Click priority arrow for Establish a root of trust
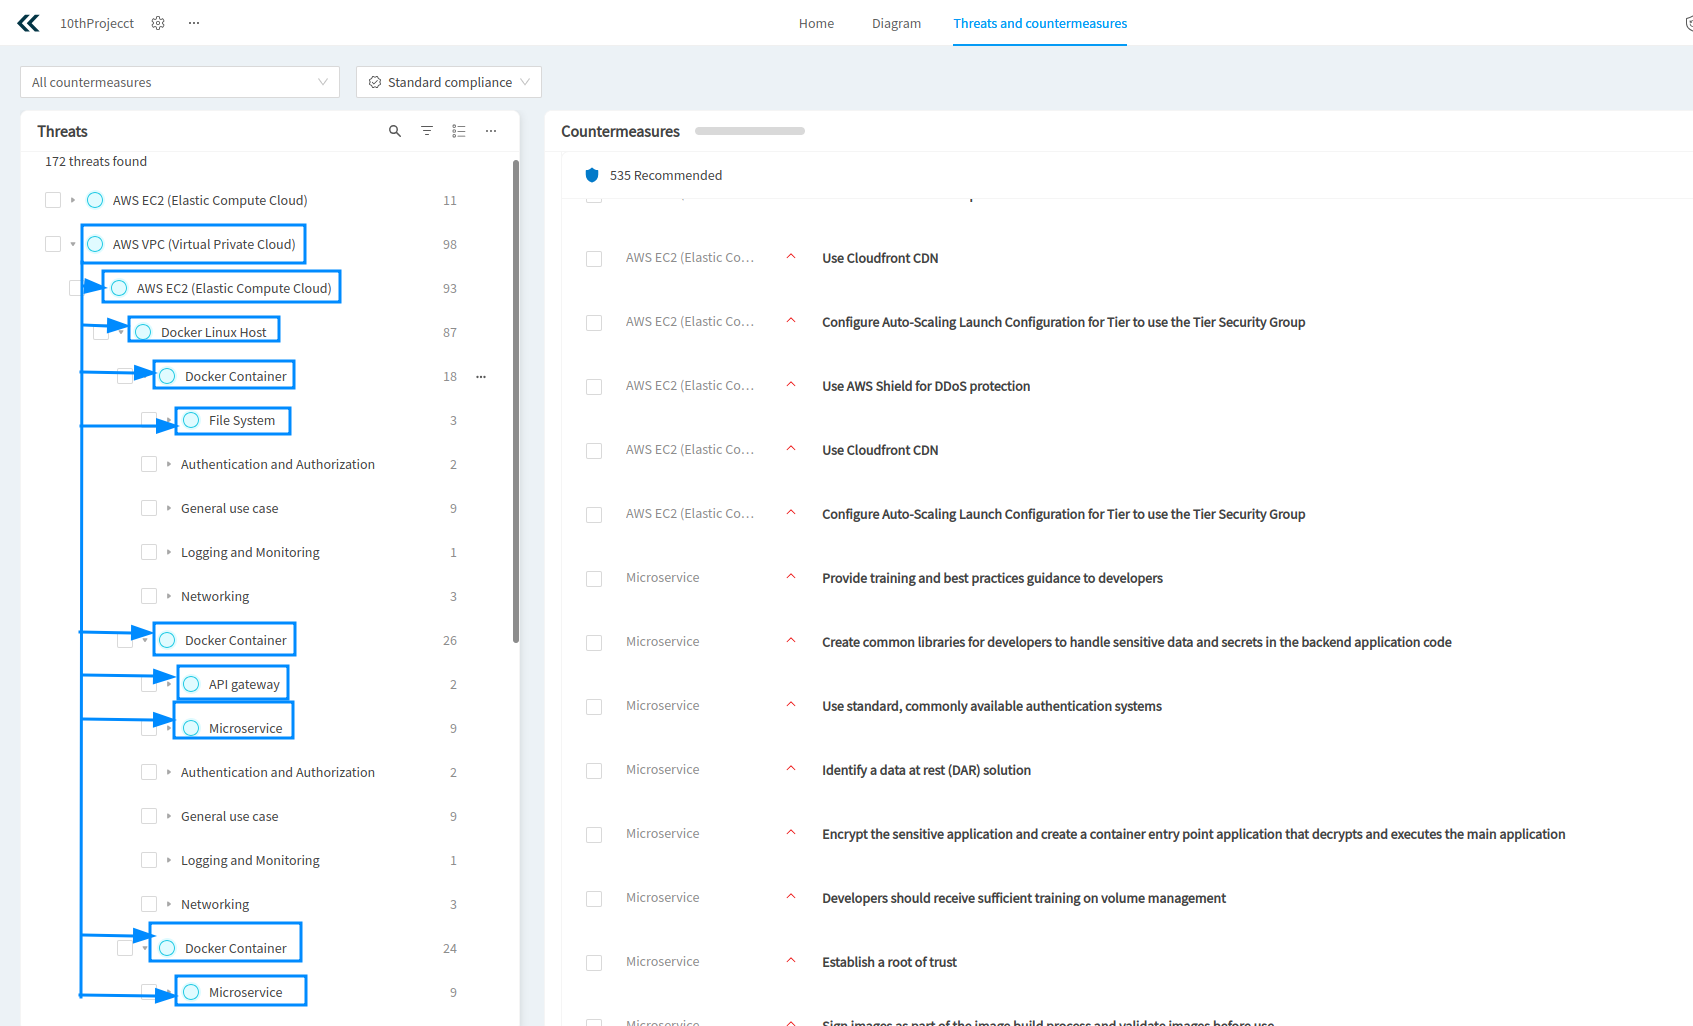This screenshot has width=1693, height=1026. coord(791,961)
